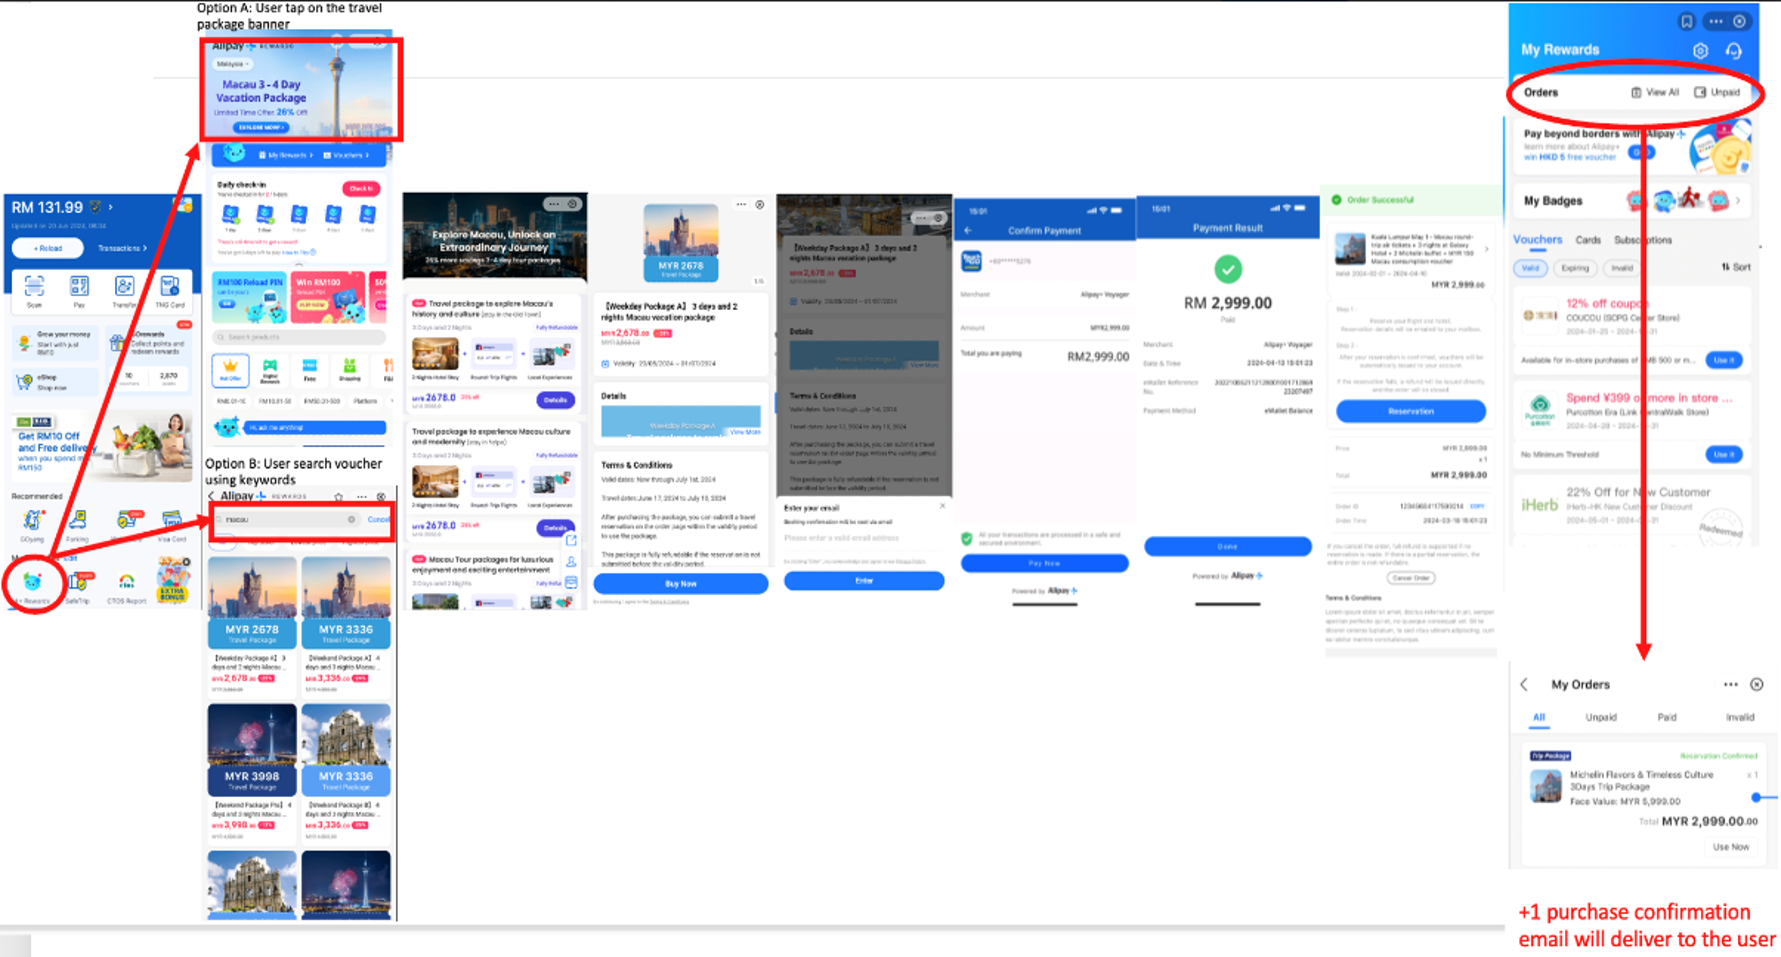
Task: Tap Use Now on the Michelin trip order
Action: coord(1731,847)
